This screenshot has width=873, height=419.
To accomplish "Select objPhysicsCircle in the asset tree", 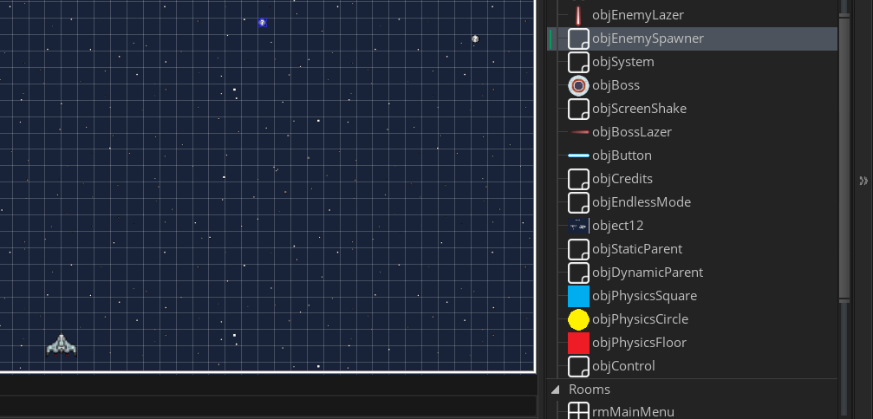I will [640, 319].
